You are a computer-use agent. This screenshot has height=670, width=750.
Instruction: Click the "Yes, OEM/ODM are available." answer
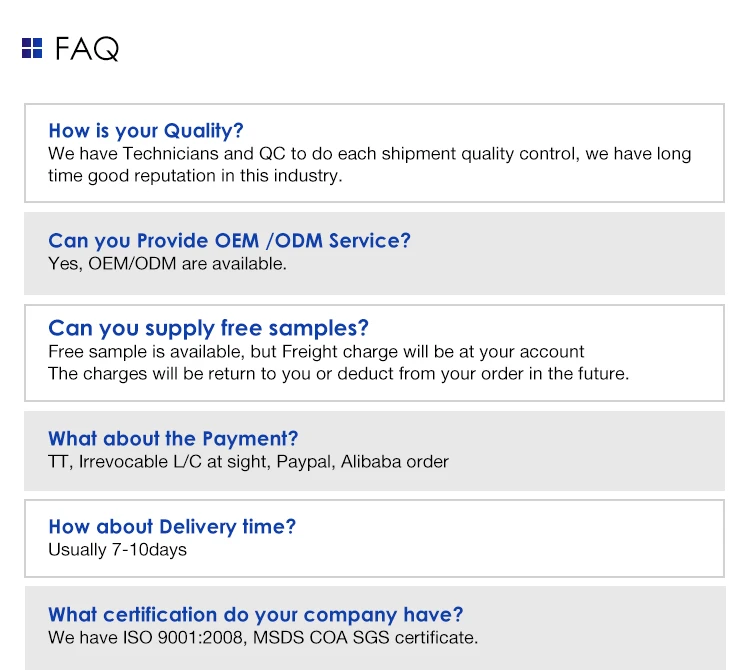167,264
